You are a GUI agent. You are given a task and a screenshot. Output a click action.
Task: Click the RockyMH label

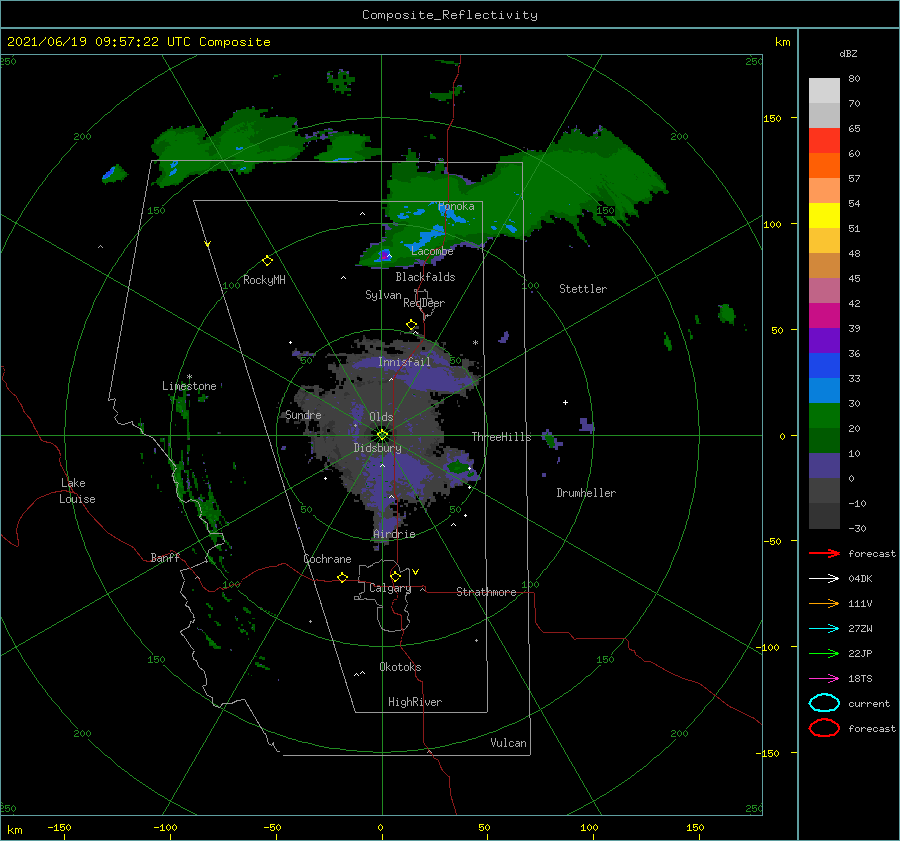(x=264, y=280)
